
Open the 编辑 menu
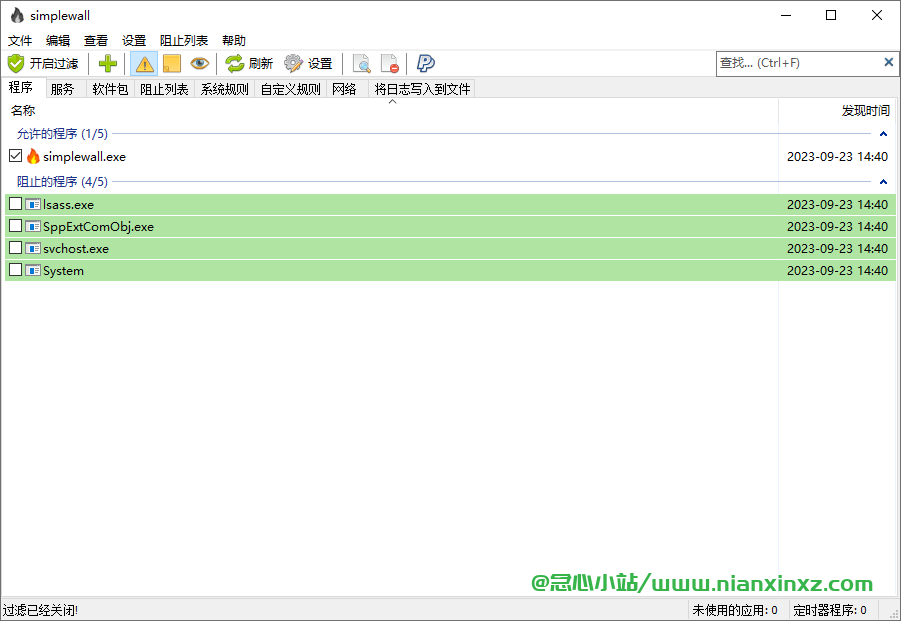point(58,41)
